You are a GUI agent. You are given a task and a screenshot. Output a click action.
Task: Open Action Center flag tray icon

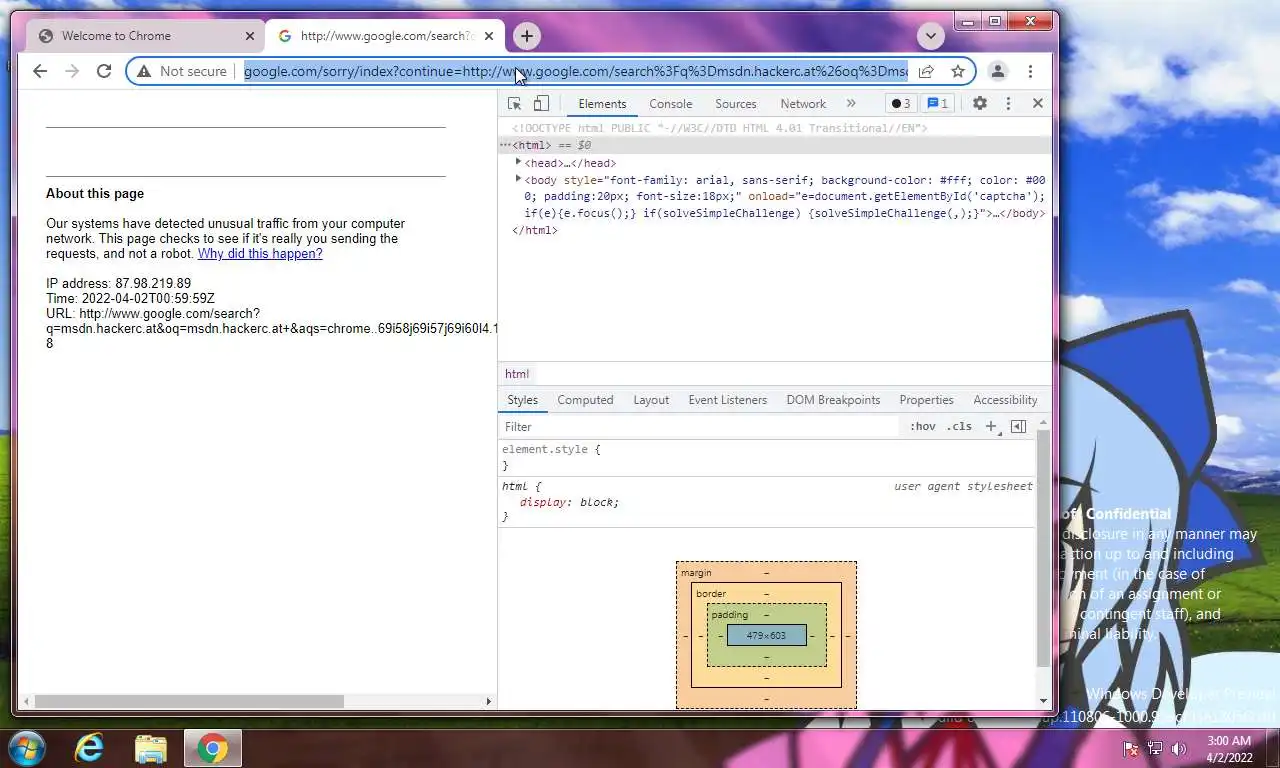tap(1130, 748)
